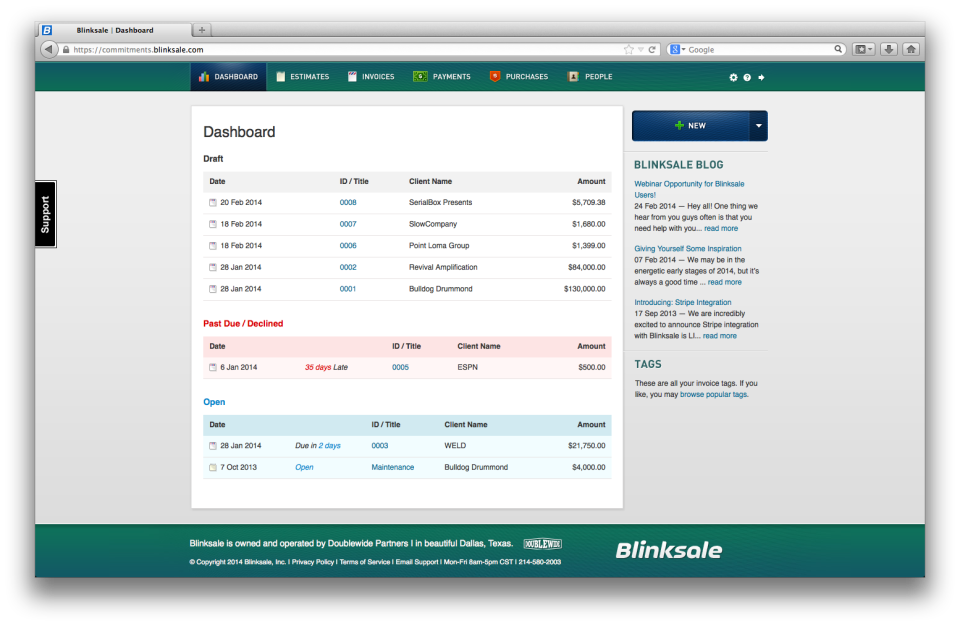This screenshot has height=626, width=960.
Task: Open Giving Yourself Some Inspiration post
Action: click(688, 249)
